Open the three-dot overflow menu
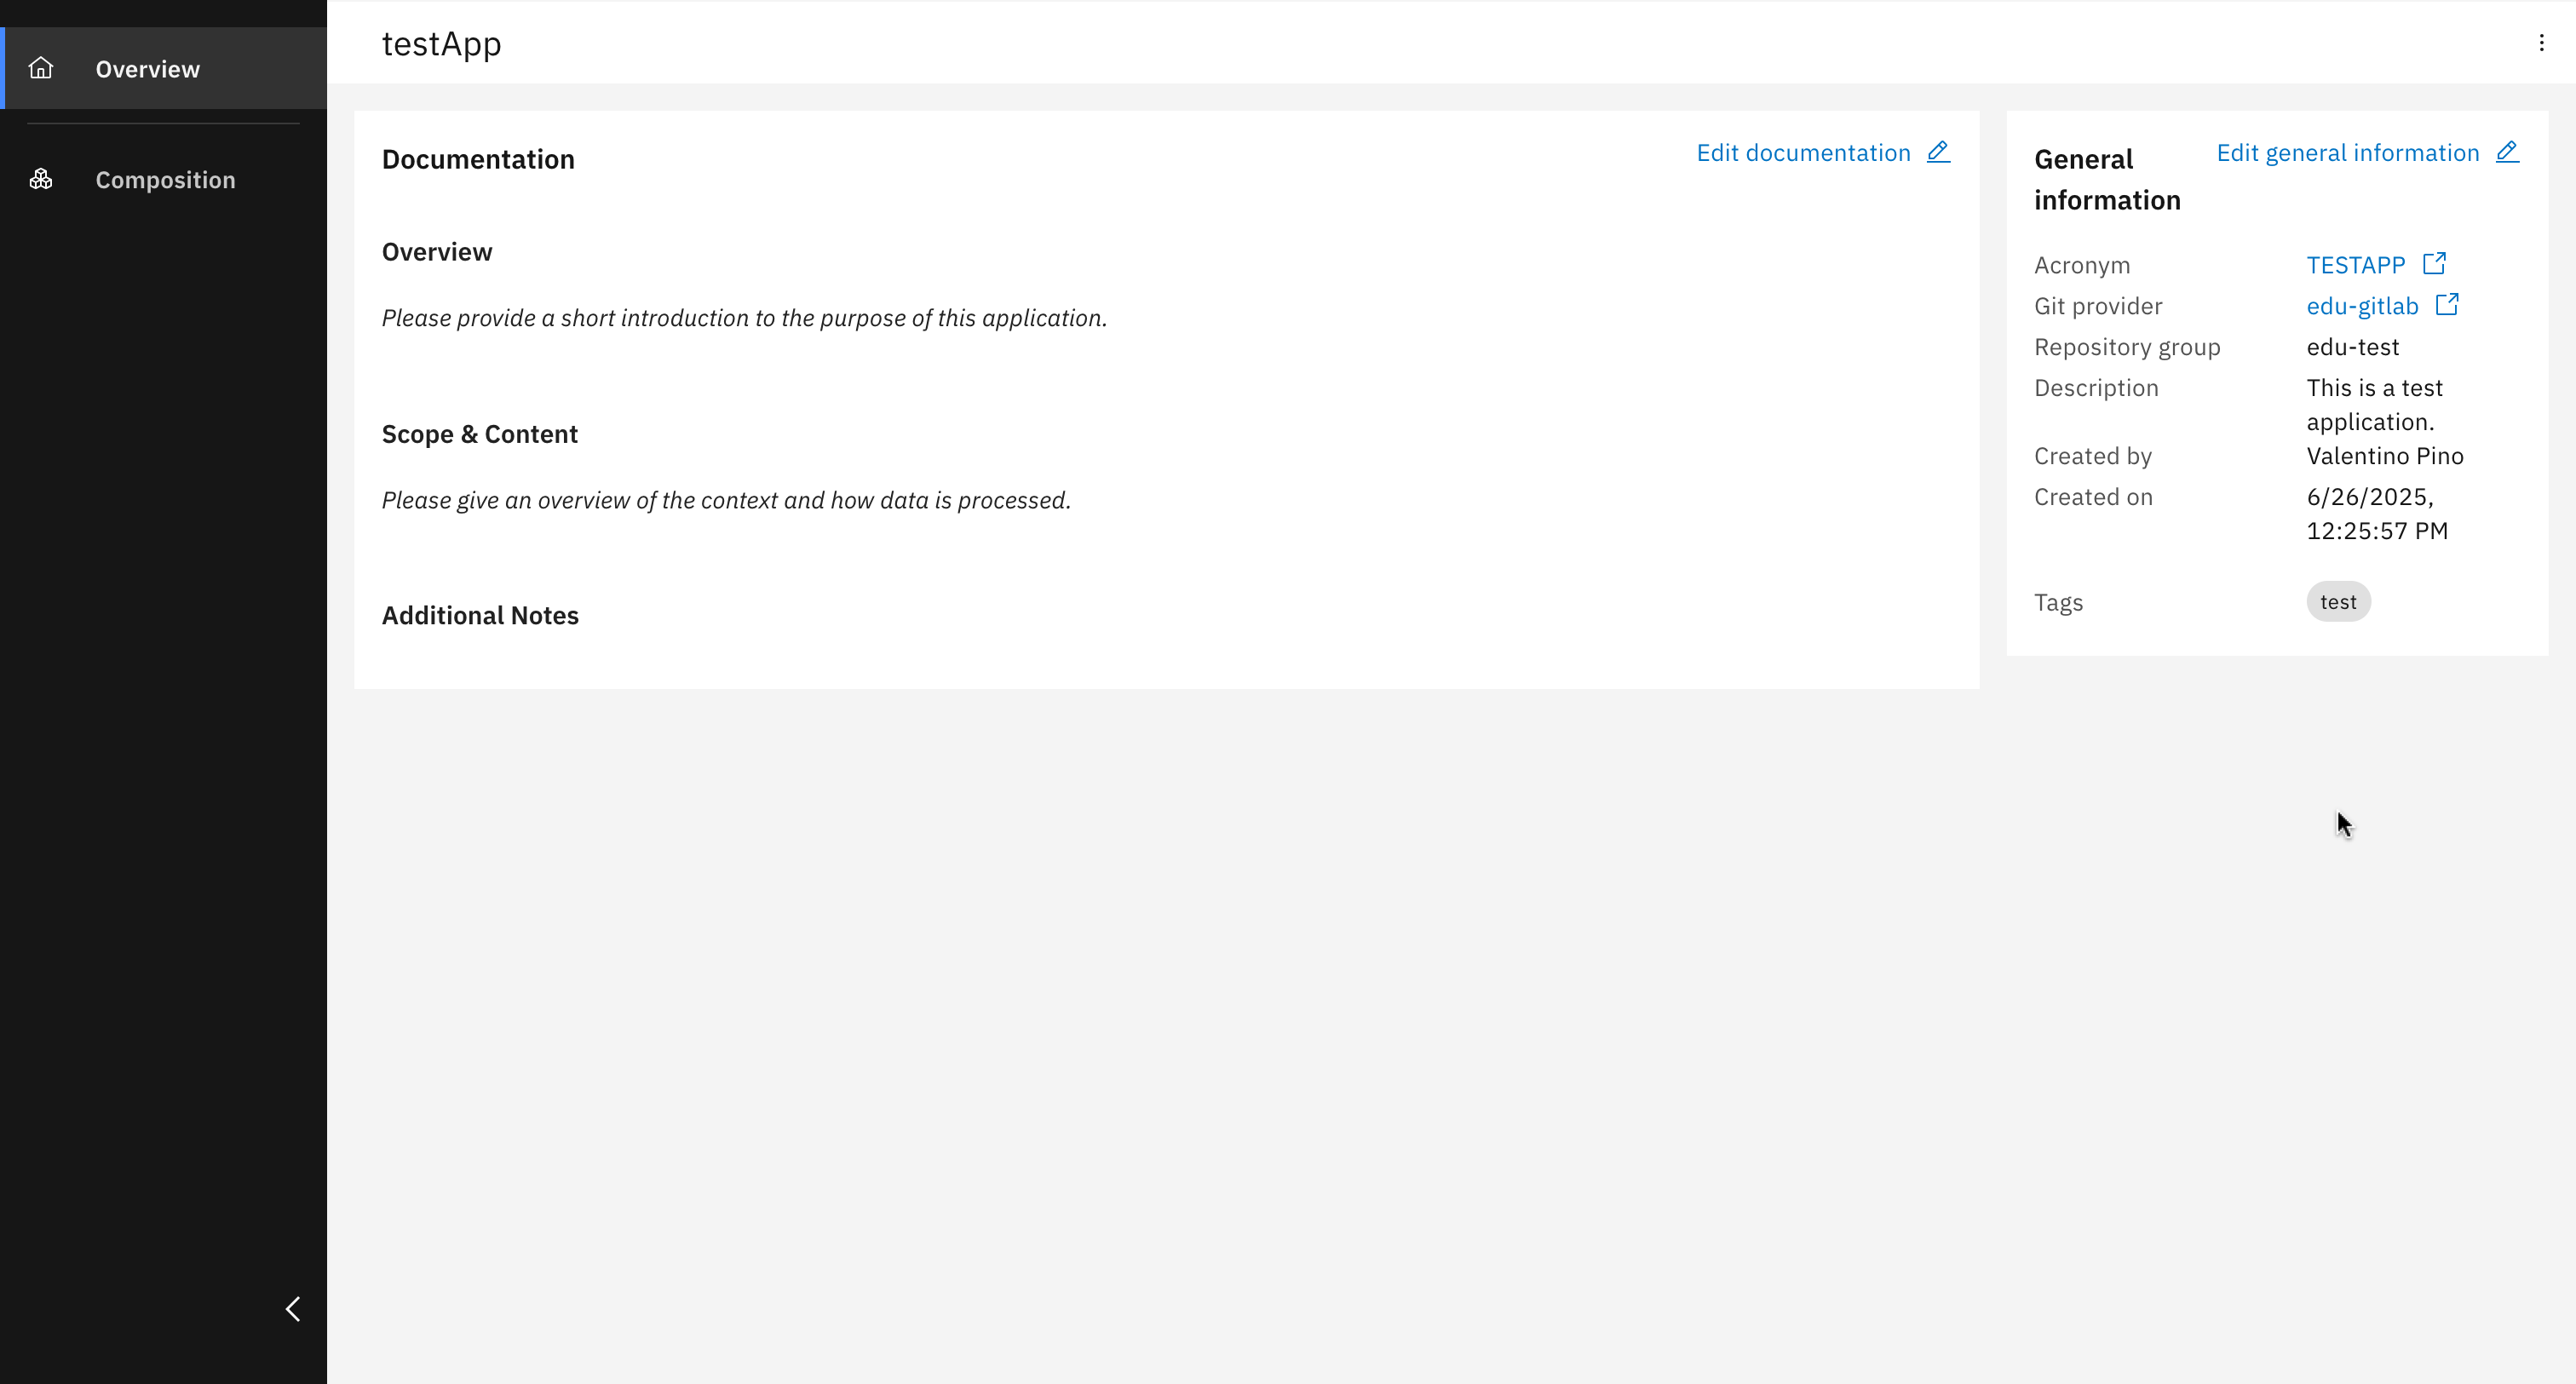This screenshot has height=1384, width=2576. click(2541, 42)
